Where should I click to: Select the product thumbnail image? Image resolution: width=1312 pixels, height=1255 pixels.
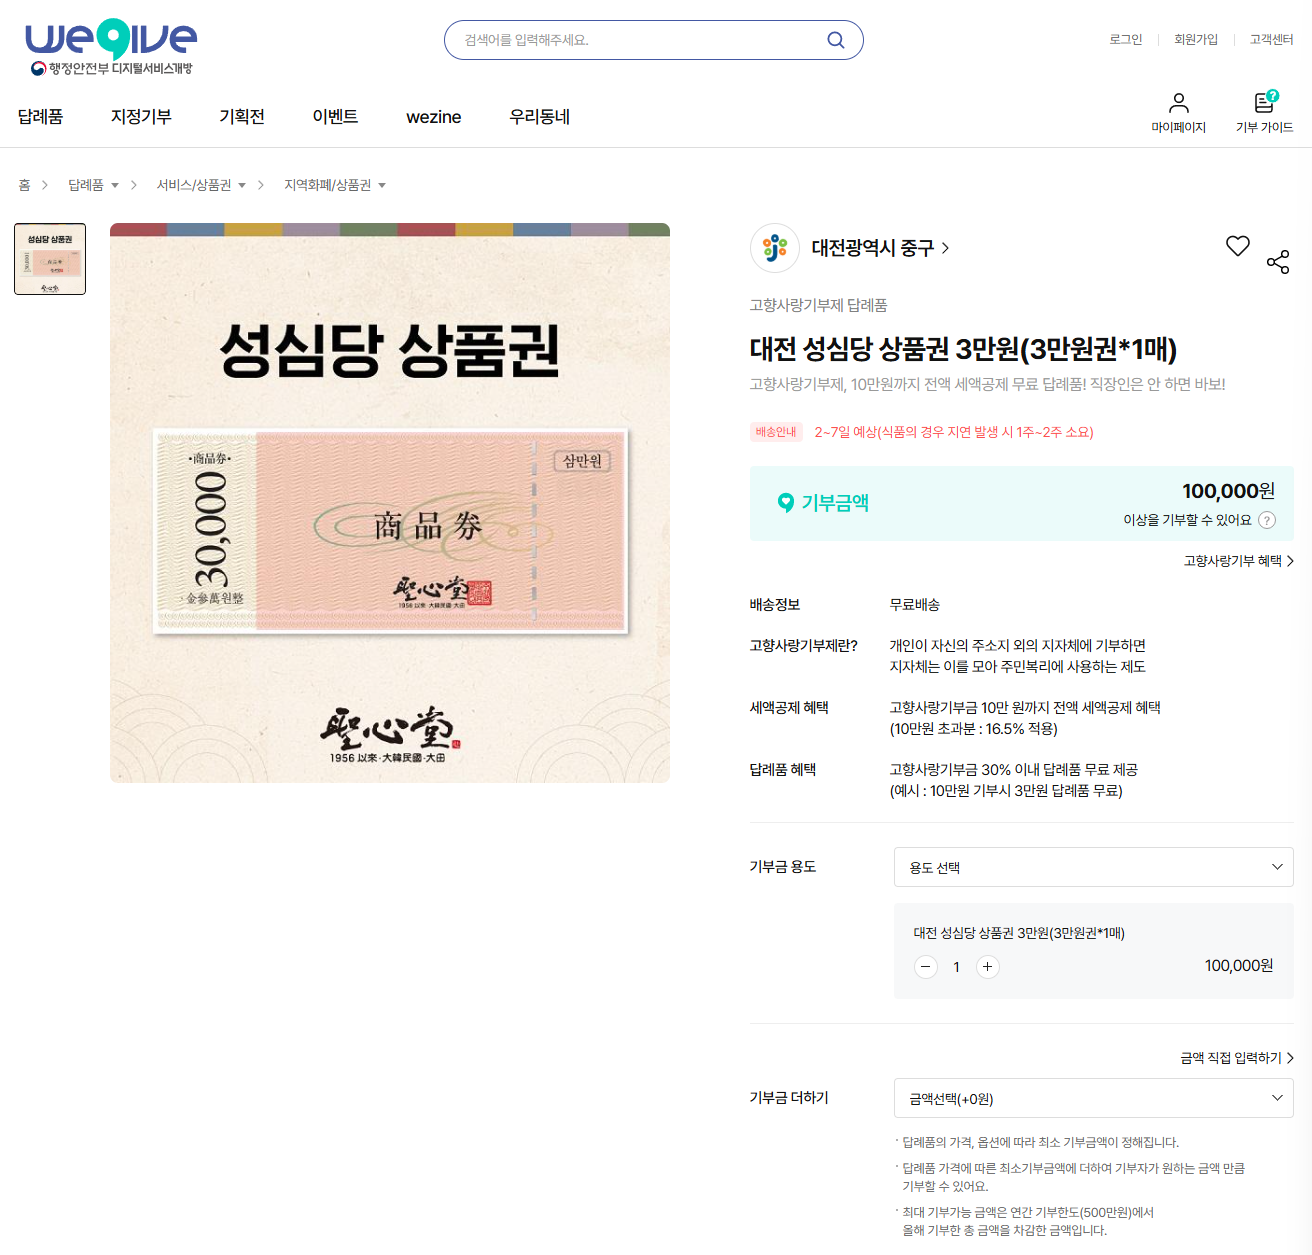(50, 259)
